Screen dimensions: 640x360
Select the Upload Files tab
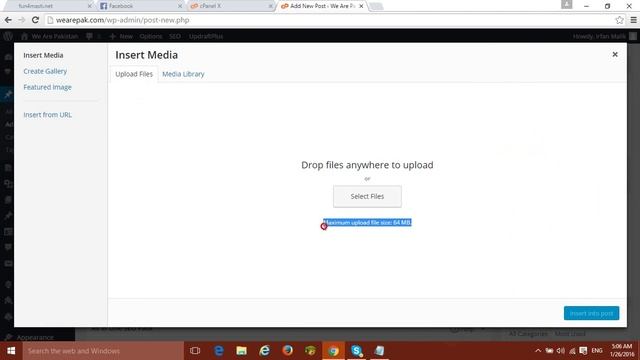tap(134, 74)
